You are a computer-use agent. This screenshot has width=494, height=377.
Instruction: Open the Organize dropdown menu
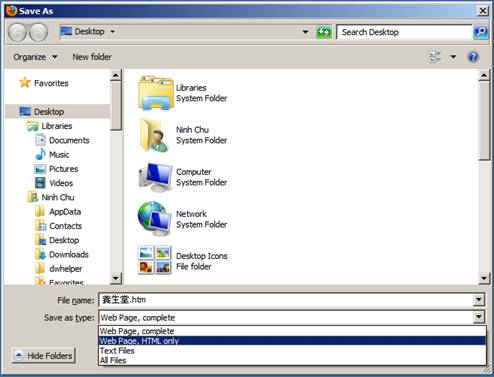point(35,57)
